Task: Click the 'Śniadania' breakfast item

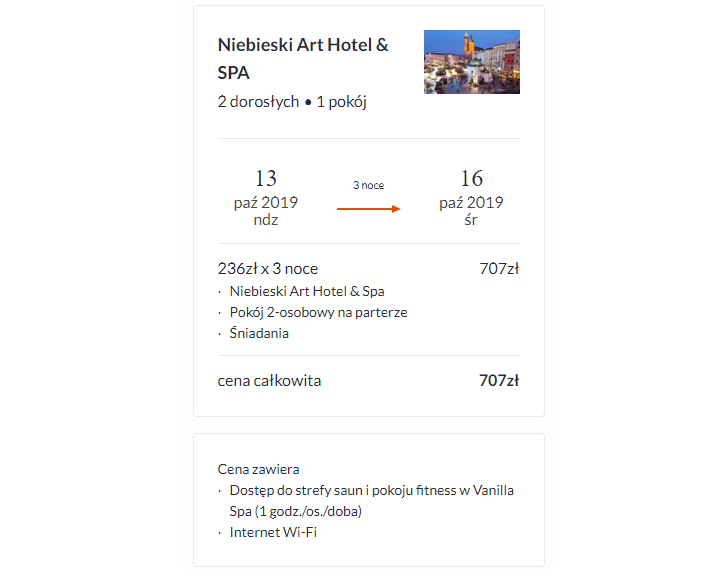Action: [259, 333]
